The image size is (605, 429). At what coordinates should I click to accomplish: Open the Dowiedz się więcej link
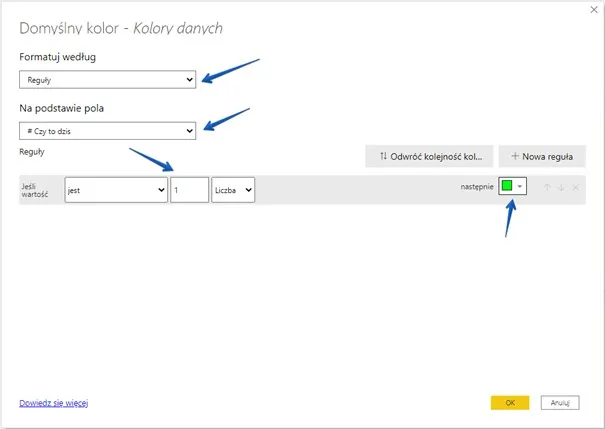[54, 402]
